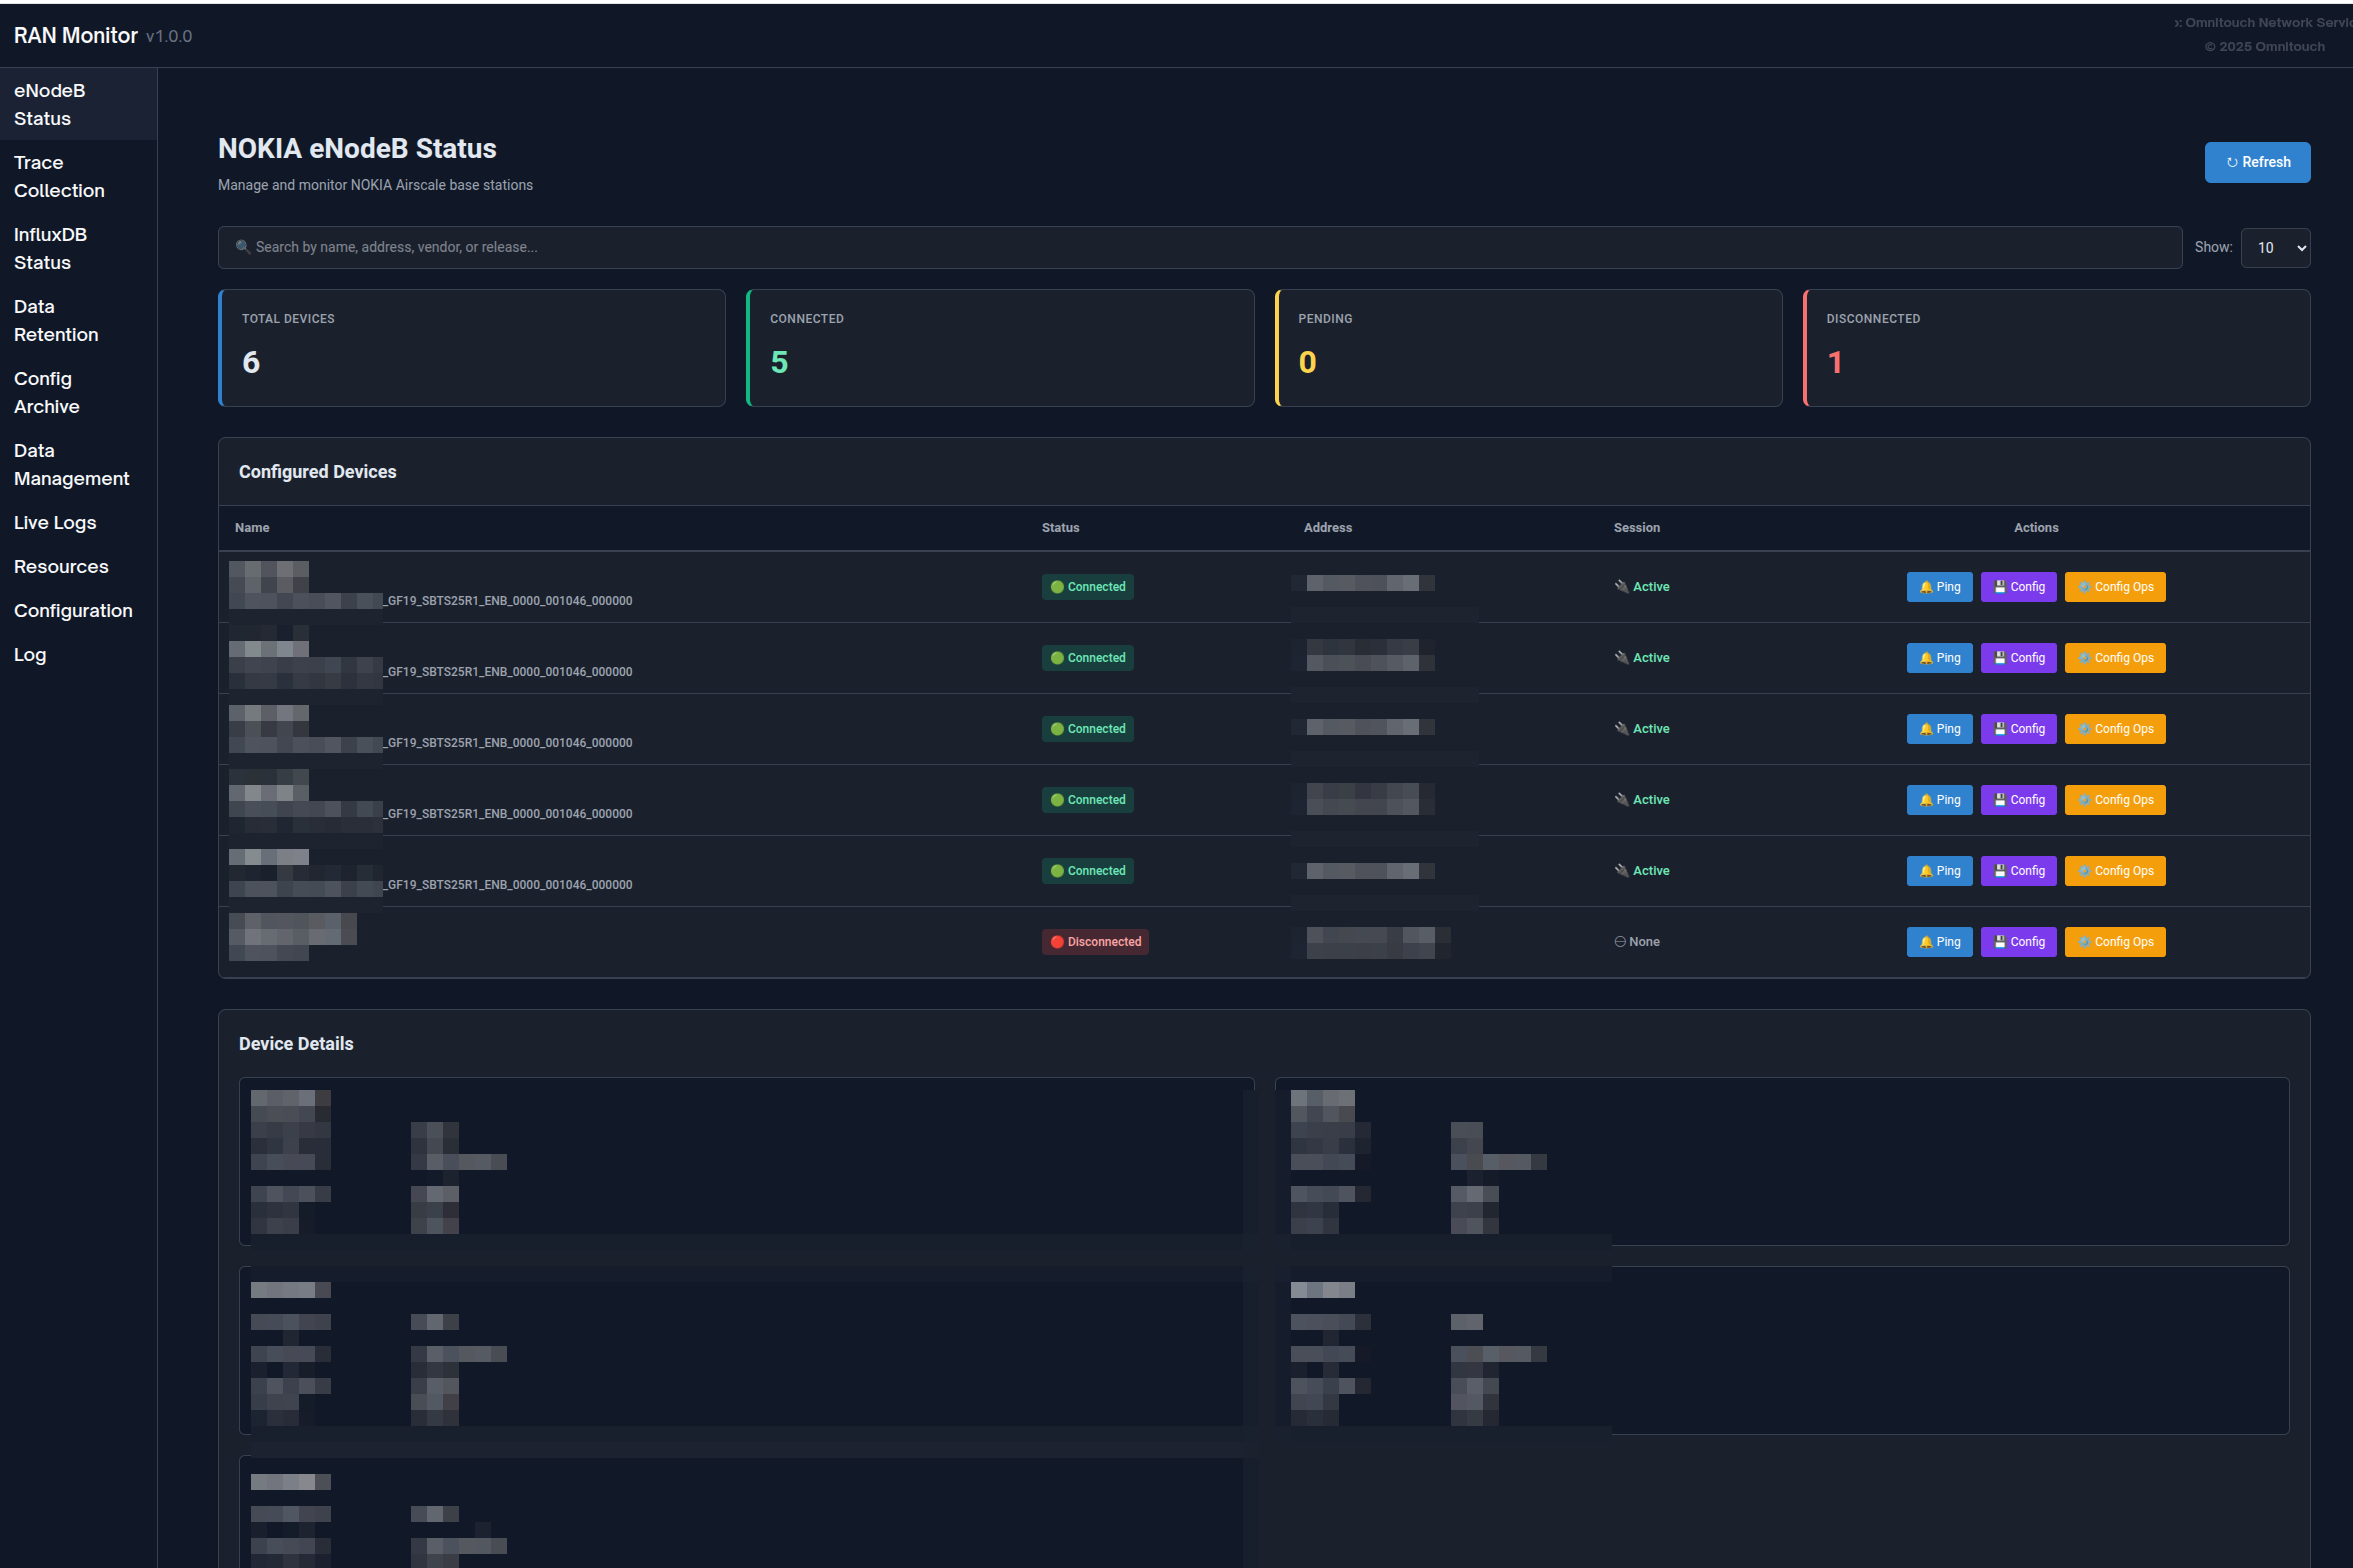The image size is (2353, 1568).
Task: Click the Refresh button
Action: pos(2256,162)
